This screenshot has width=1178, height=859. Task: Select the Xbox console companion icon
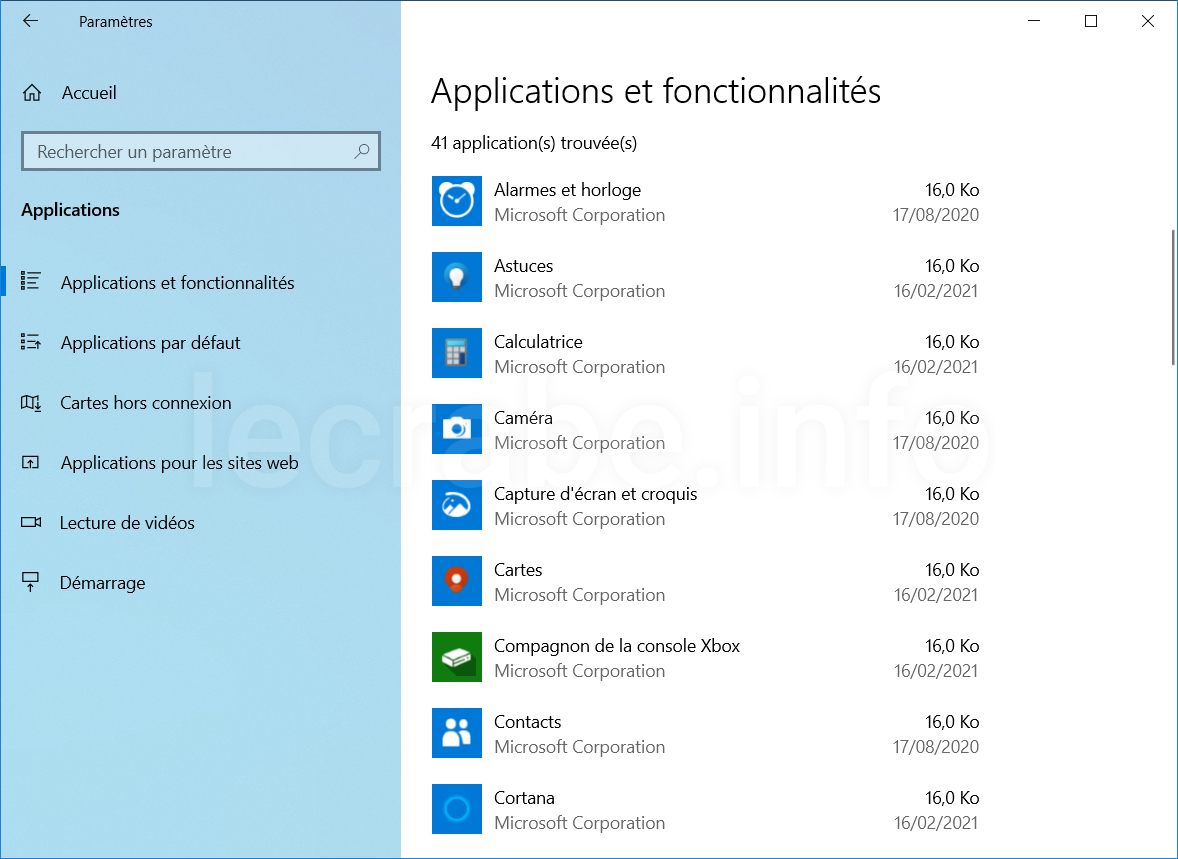tap(457, 657)
